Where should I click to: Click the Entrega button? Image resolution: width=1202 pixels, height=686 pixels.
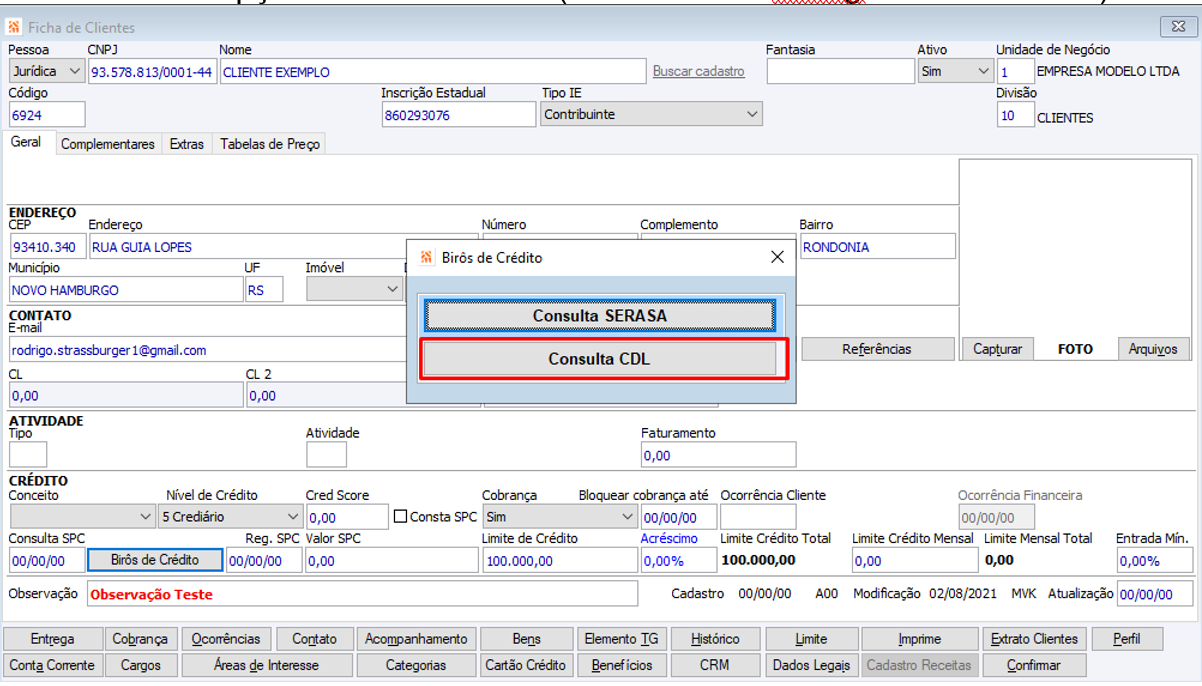53,639
